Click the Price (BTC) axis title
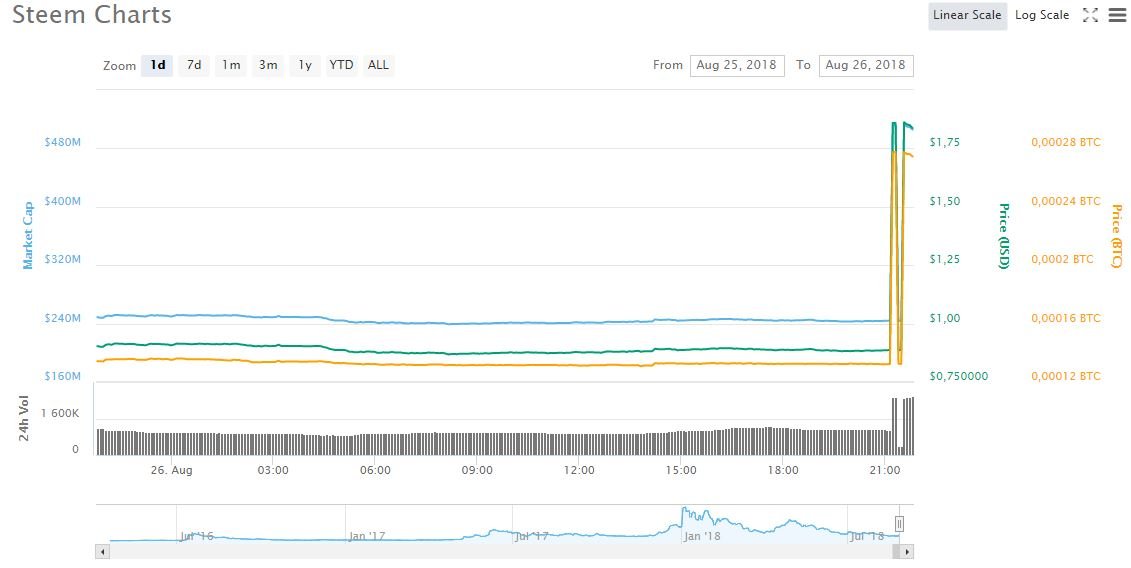This screenshot has width=1131, height=568. click(x=1116, y=236)
